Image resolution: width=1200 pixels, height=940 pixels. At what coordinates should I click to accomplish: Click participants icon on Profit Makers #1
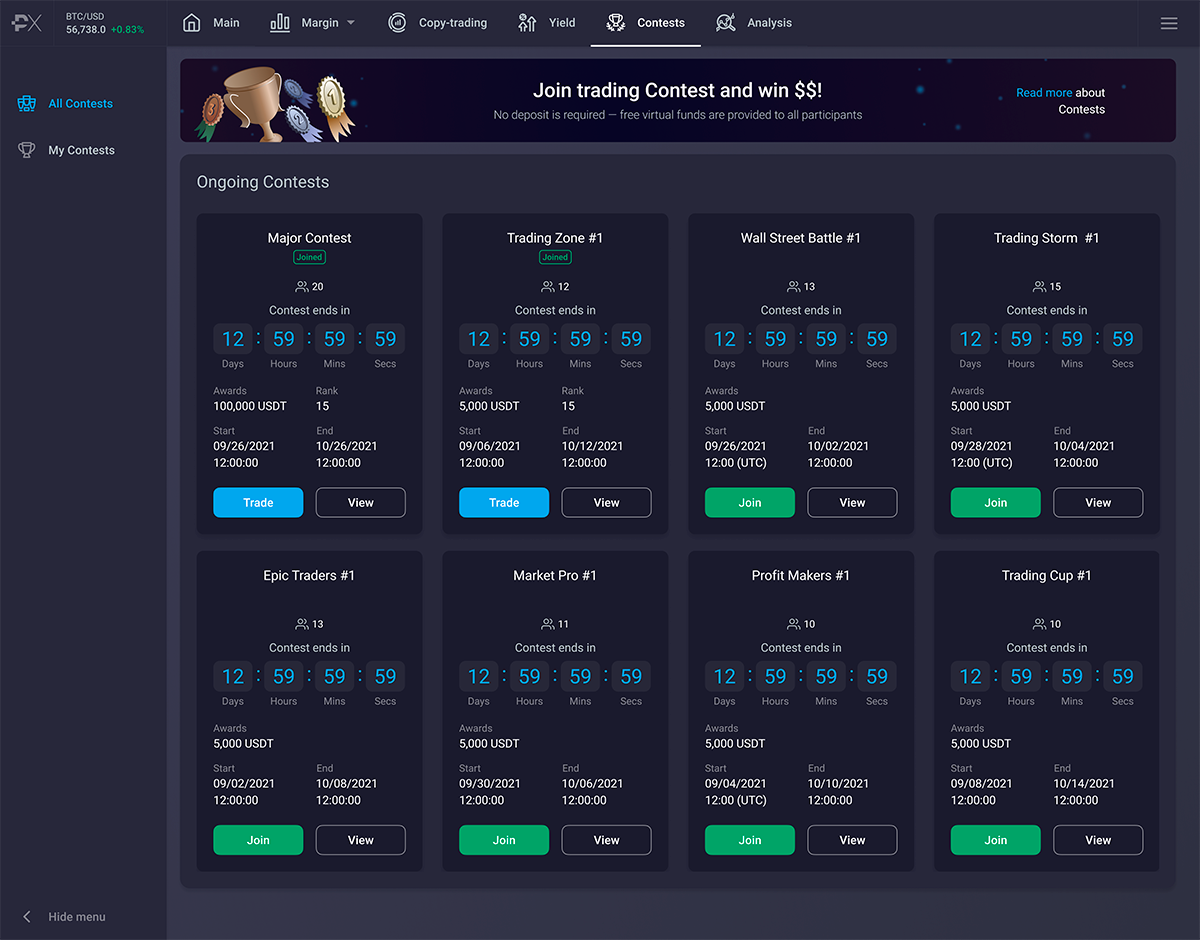click(x=794, y=624)
